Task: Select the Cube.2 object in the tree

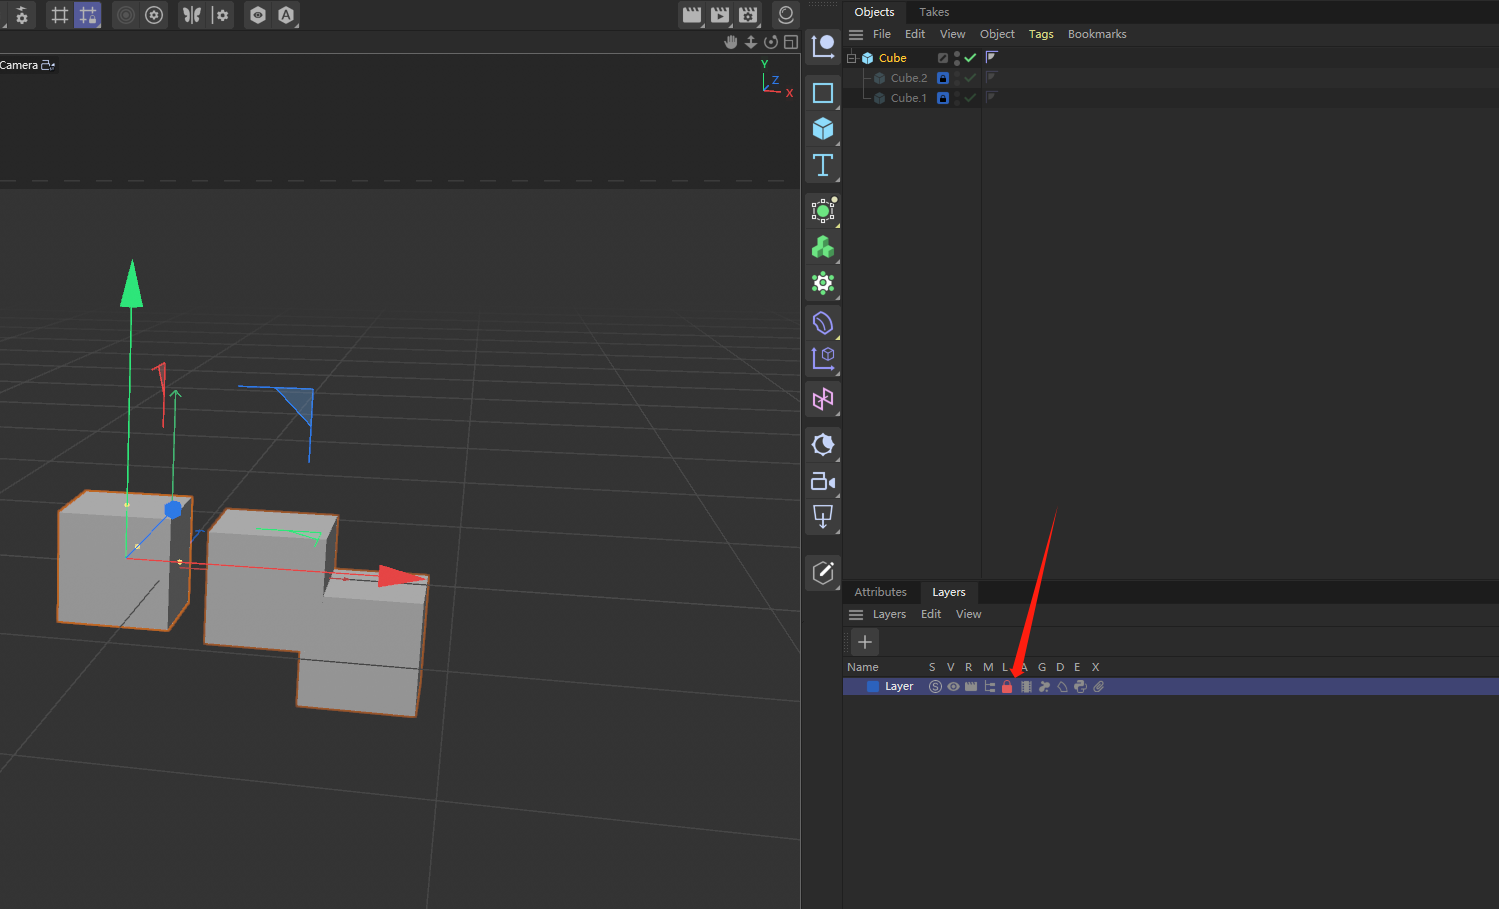Action: click(908, 78)
